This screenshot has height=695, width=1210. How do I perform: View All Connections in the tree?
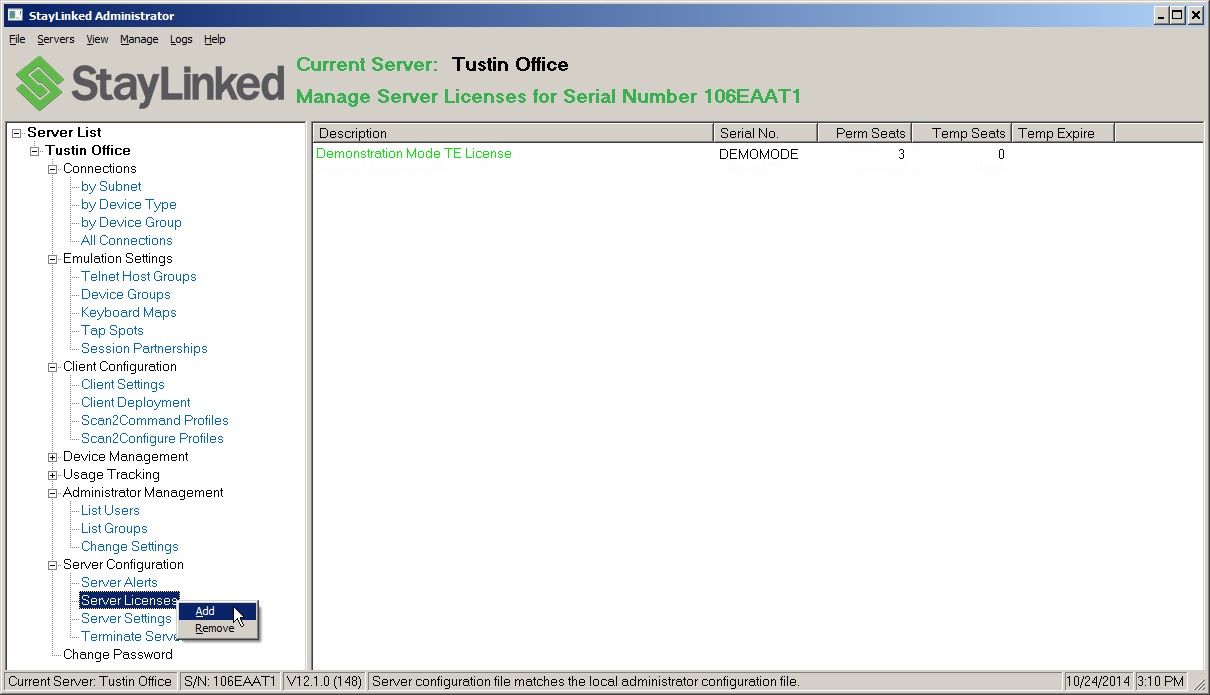[x=125, y=240]
